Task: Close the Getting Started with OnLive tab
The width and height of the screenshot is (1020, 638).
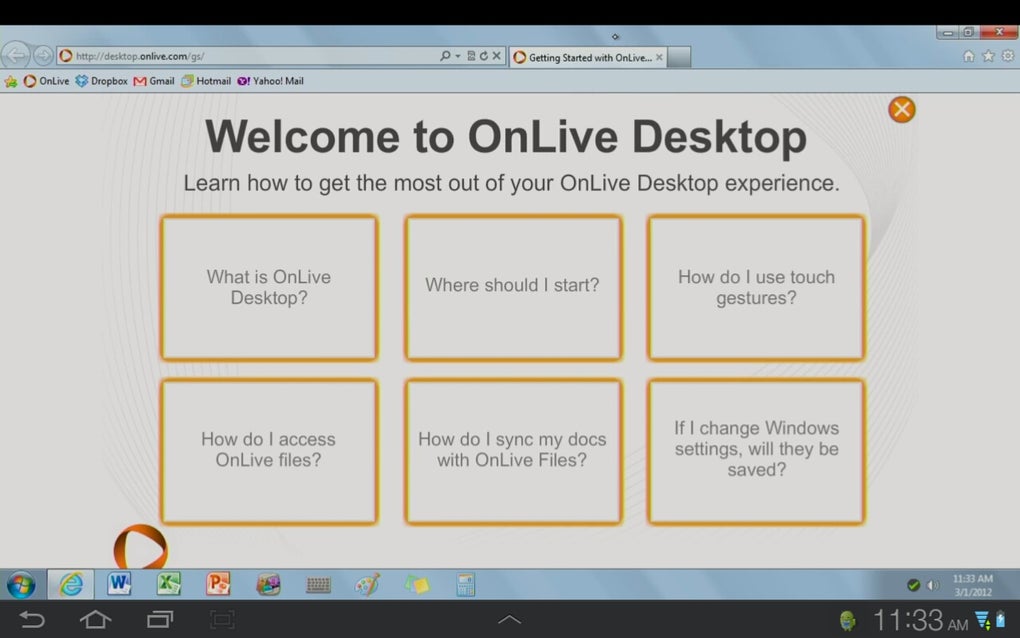Action: [x=659, y=57]
